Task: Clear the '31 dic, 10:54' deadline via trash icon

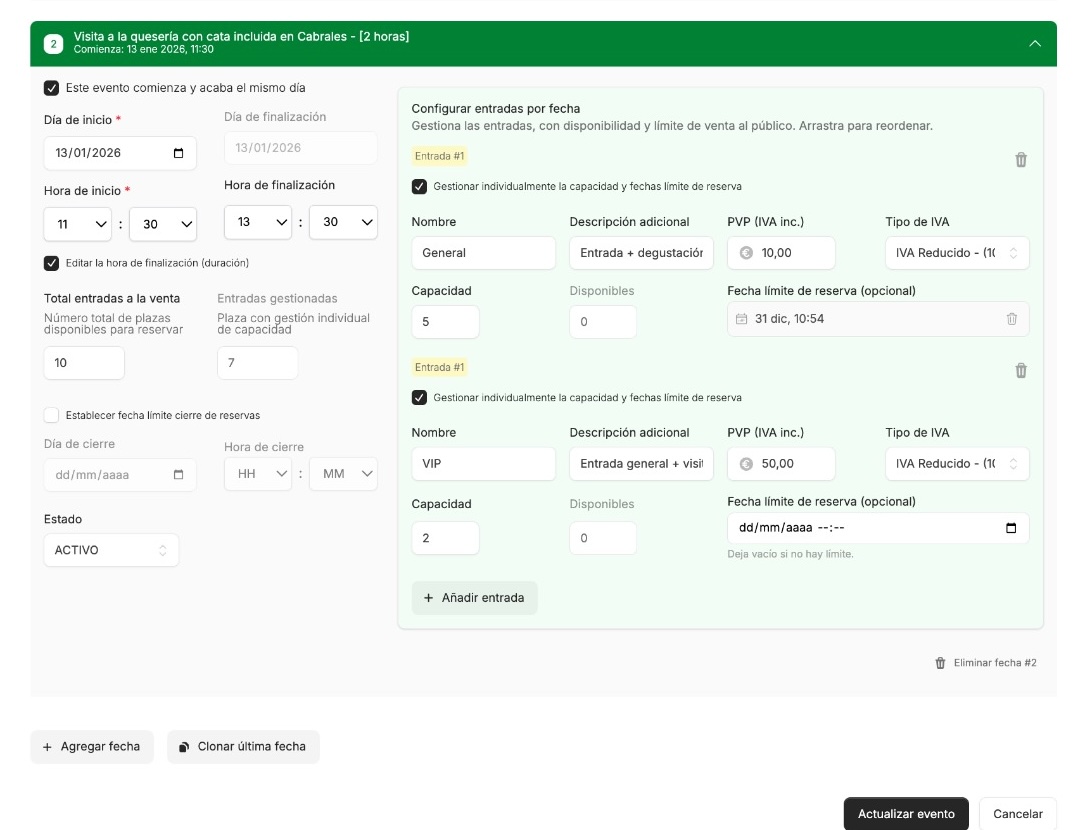Action: pyautogui.click(x=1012, y=318)
